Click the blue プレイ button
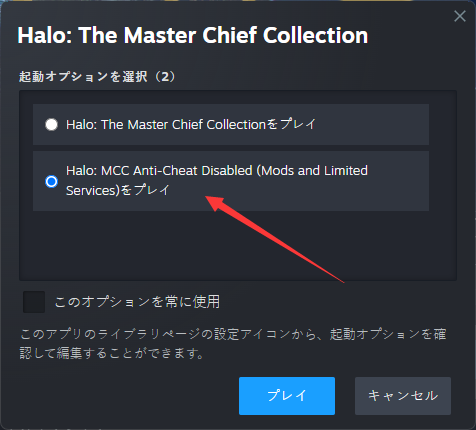Image resolution: width=476 pixels, height=430 pixels. pyautogui.click(x=287, y=396)
